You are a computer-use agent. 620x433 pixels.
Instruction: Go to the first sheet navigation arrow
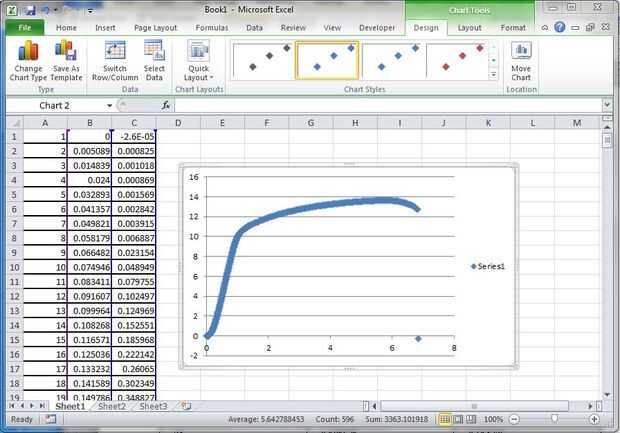pyautogui.click(x=12, y=406)
